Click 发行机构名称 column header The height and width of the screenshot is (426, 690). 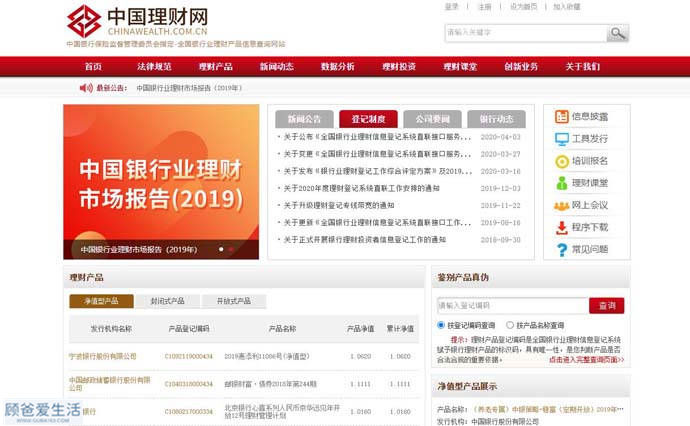[x=111, y=329]
